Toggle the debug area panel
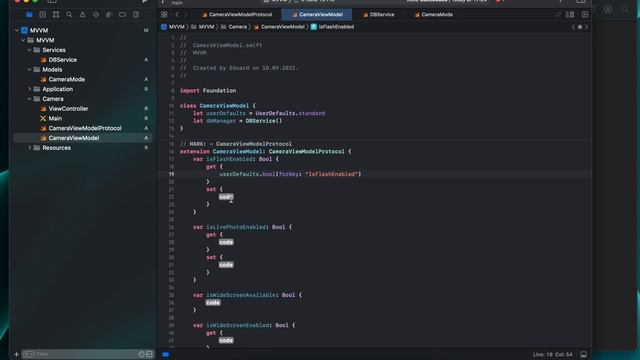 click(584, 354)
